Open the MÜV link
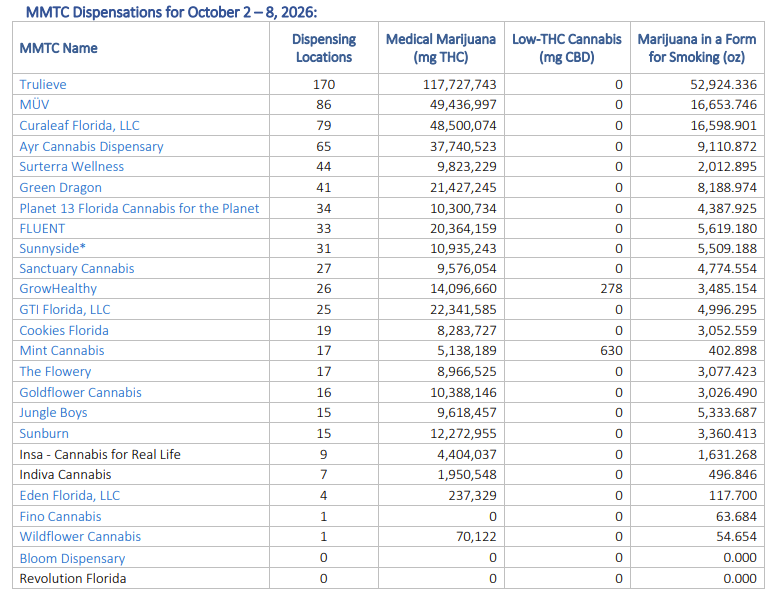The height and width of the screenshot is (598, 773). click(35, 105)
